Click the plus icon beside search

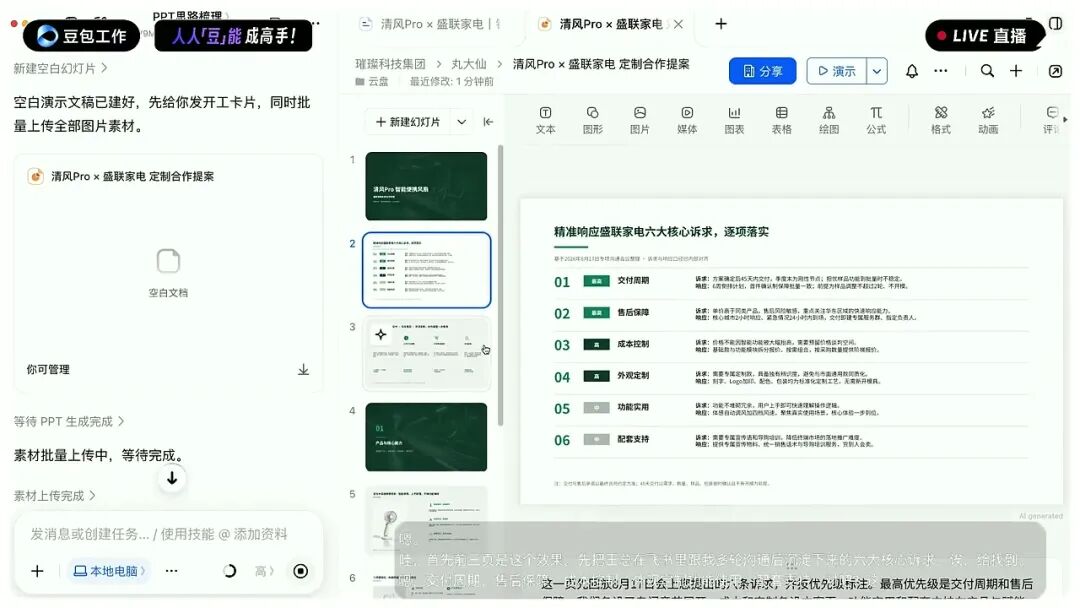tap(1016, 71)
